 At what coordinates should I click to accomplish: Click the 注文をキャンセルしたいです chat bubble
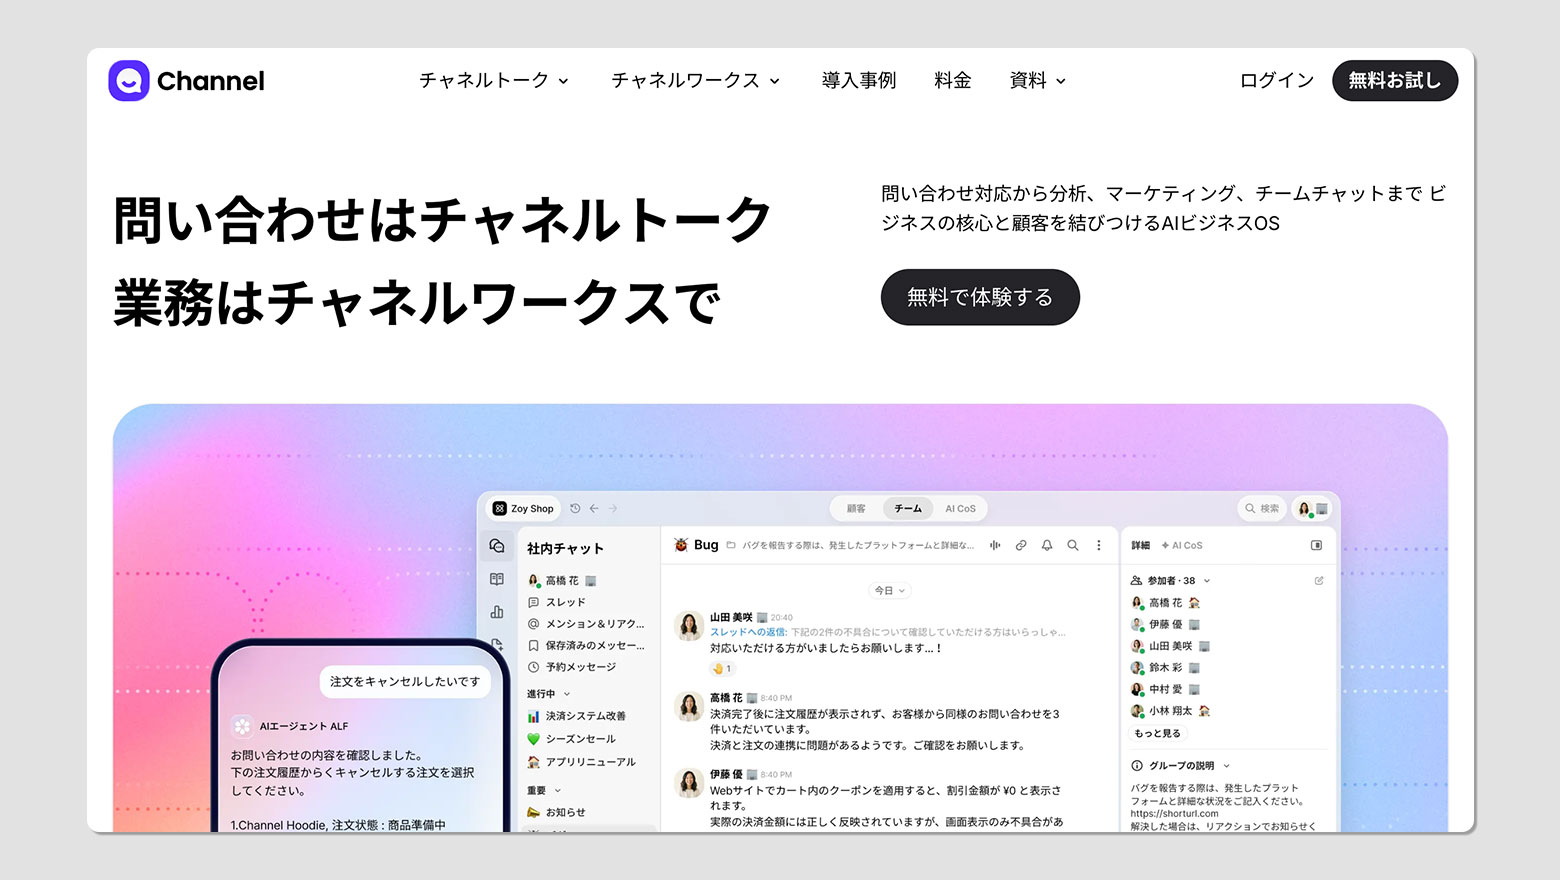(x=405, y=681)
